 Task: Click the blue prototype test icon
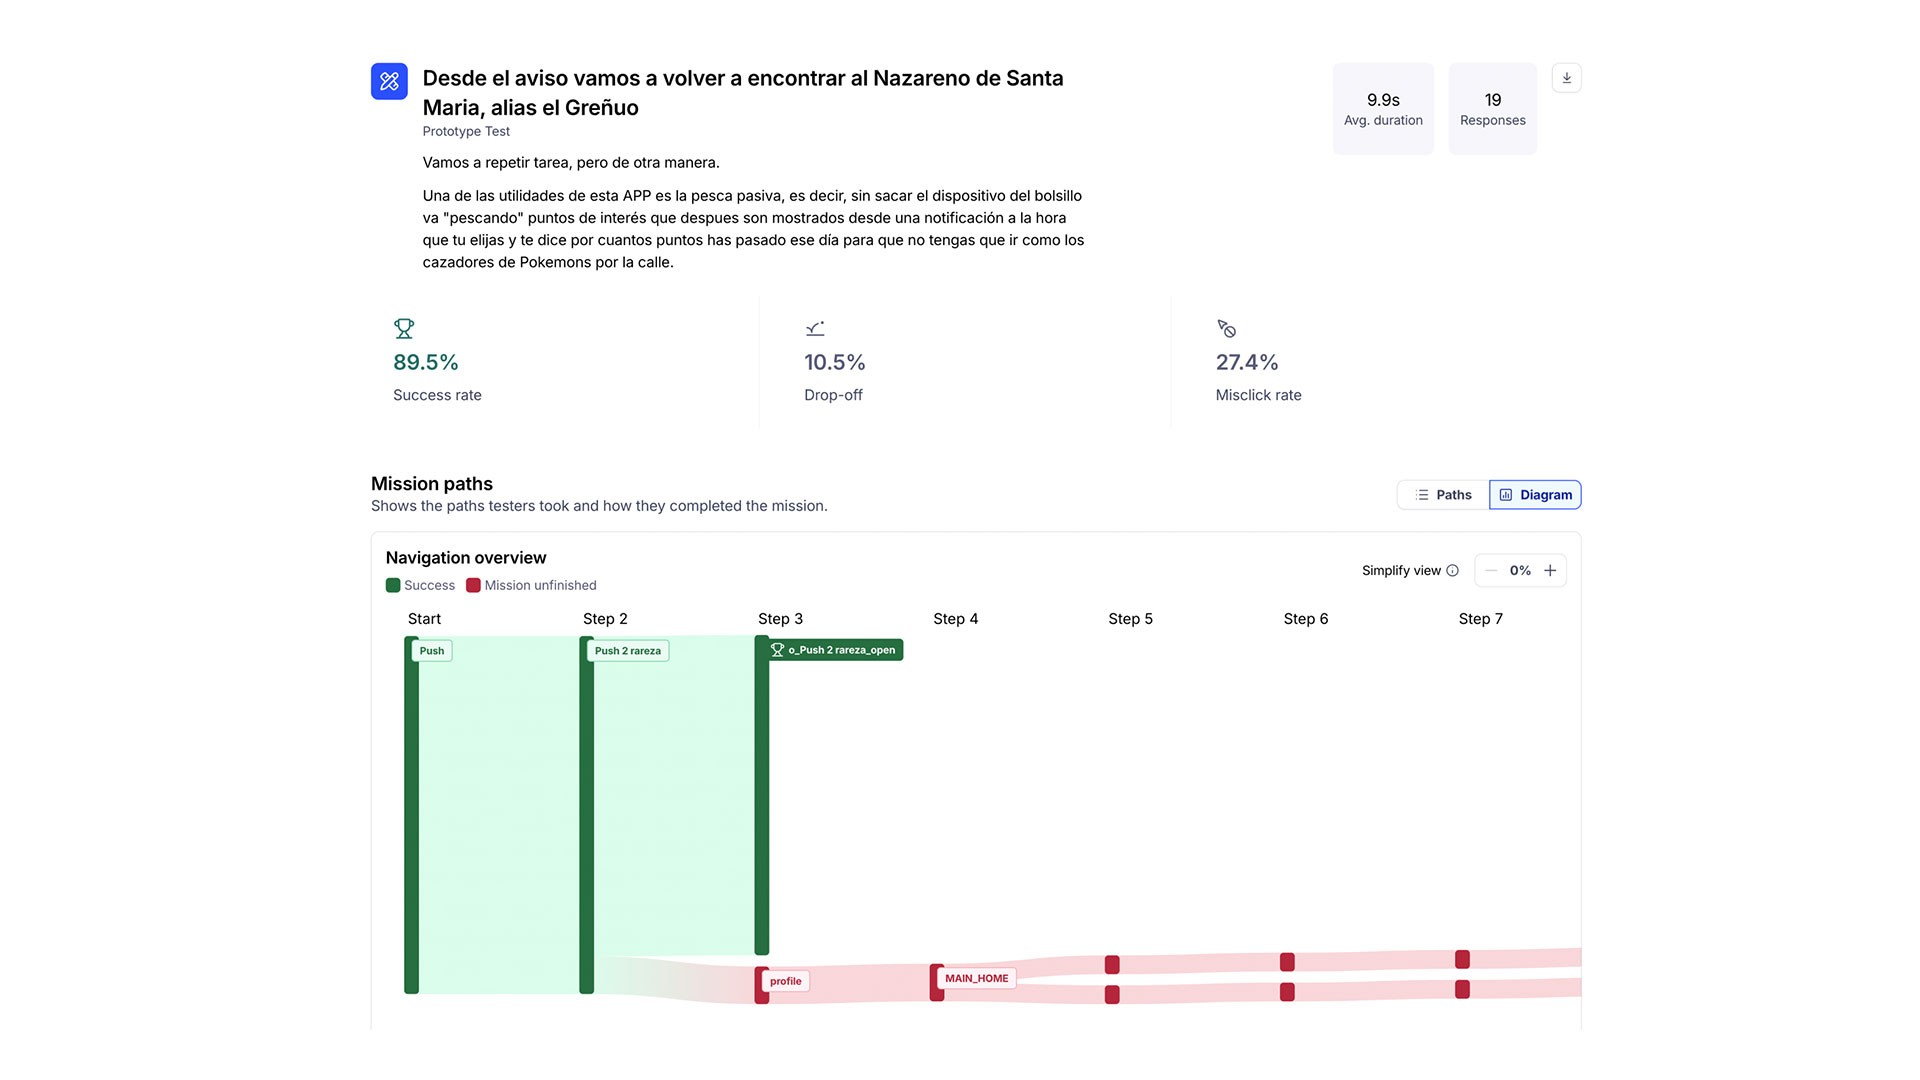(389, 81)
